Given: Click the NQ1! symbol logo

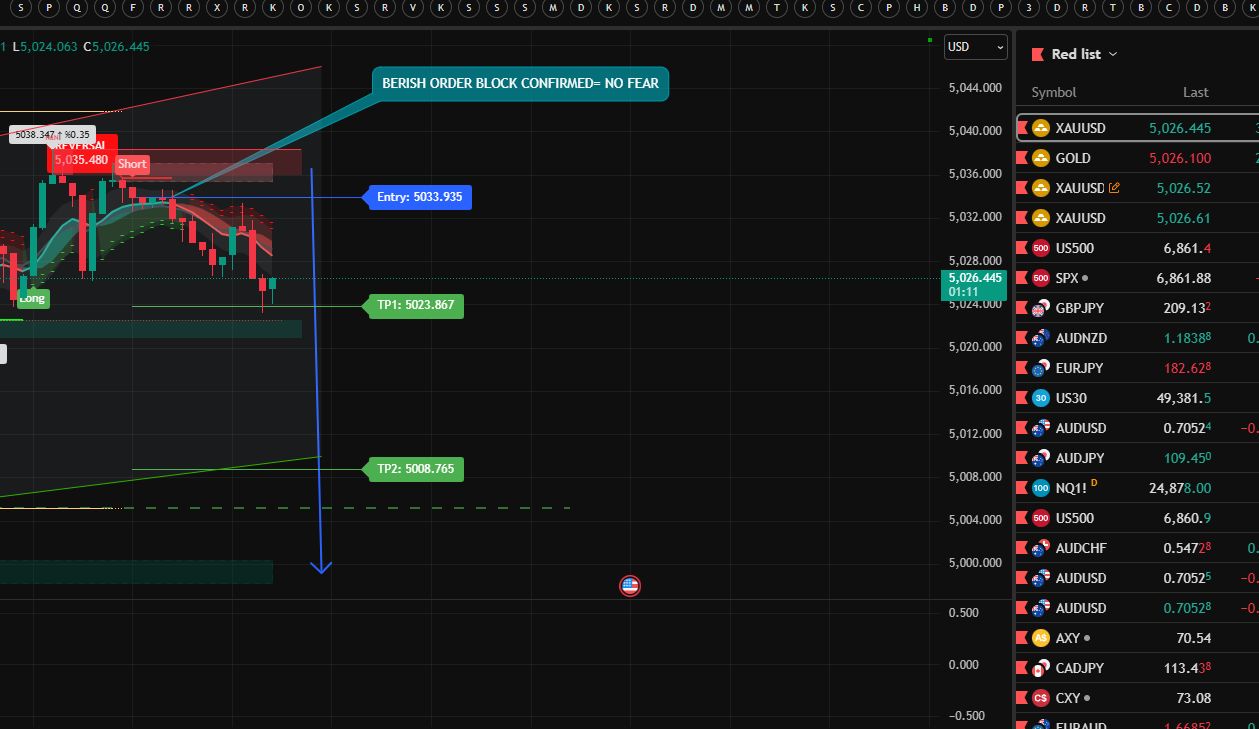Looking at the screenshot, I should point(1041,488).
